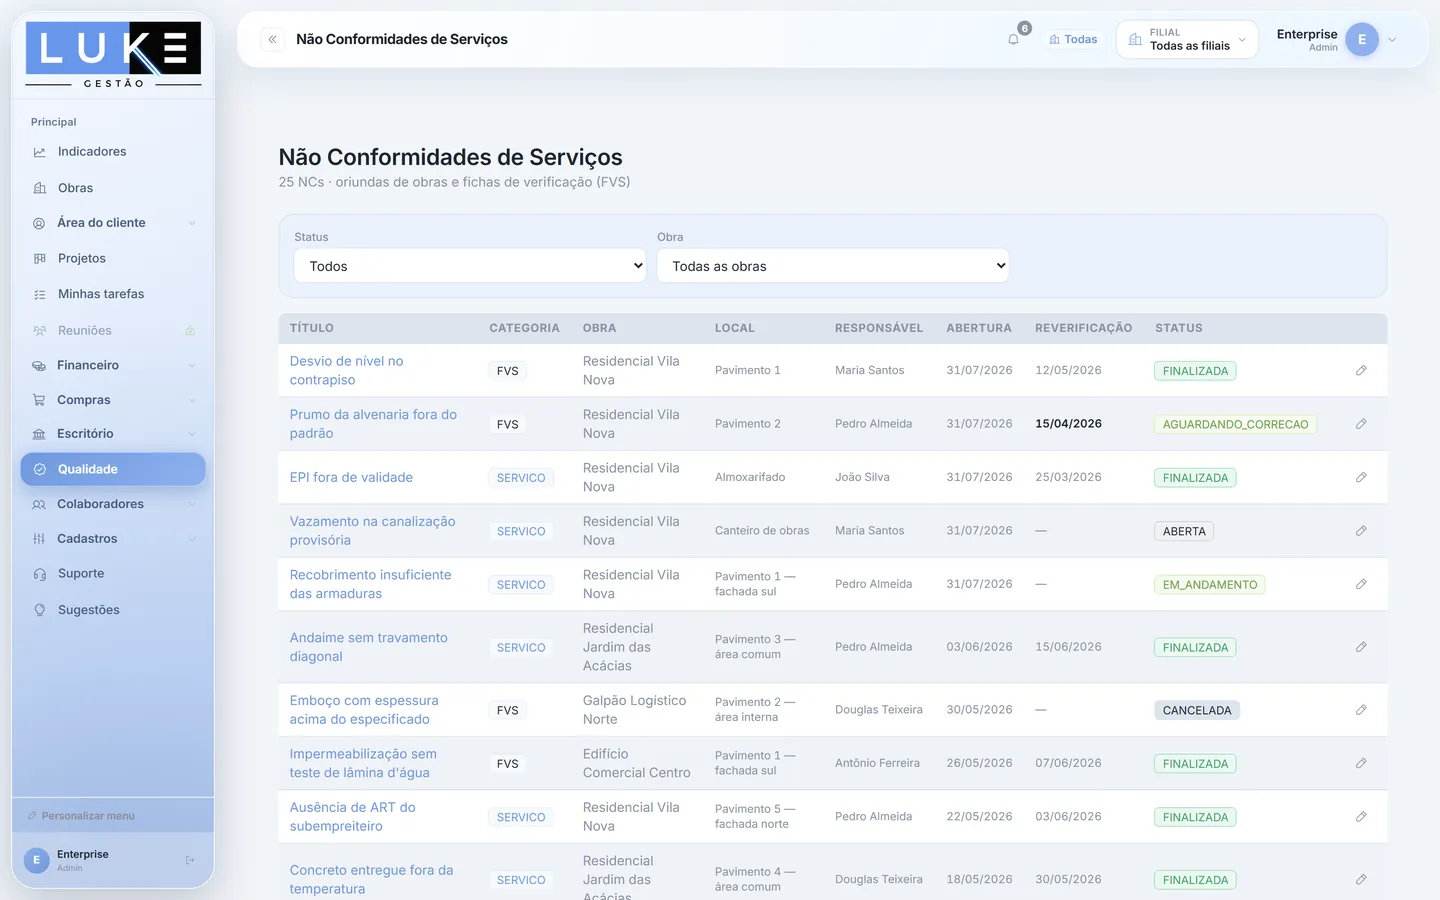Edit the 'Ausência de ART do subempreiteiro' row
1440x900 pixels.
pos(1361,817)
